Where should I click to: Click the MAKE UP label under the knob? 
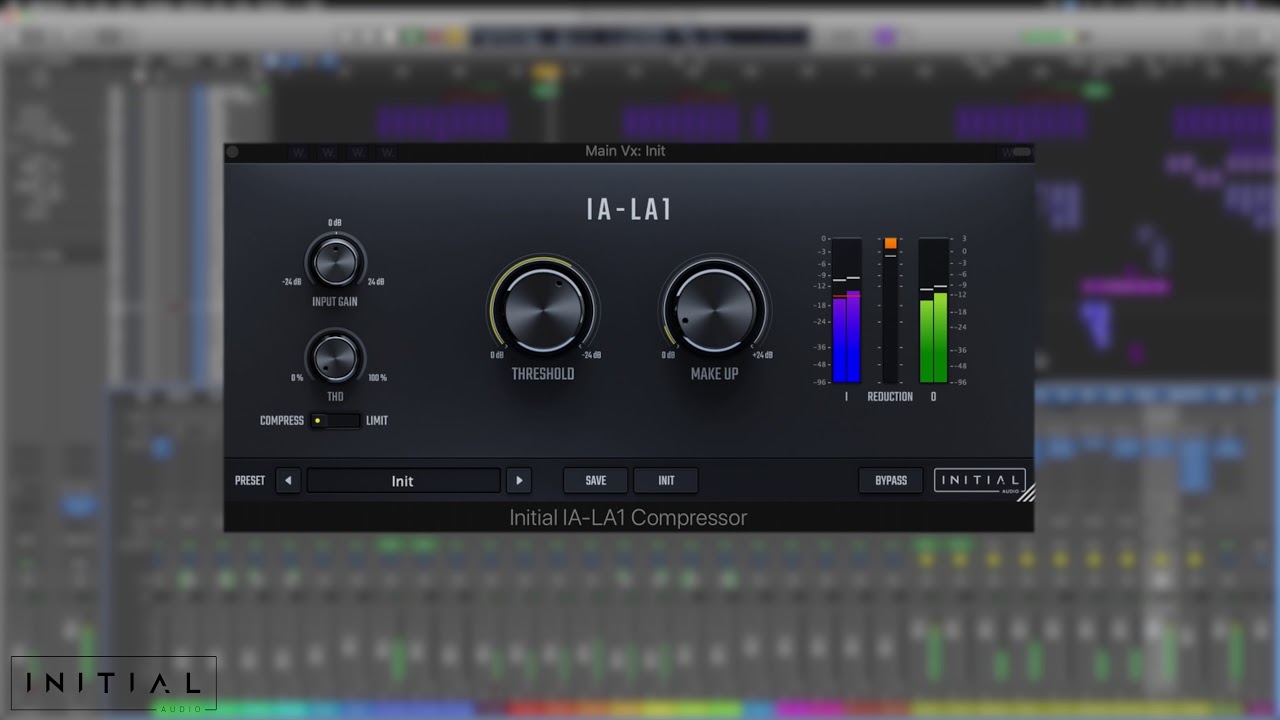coord(714,374)
